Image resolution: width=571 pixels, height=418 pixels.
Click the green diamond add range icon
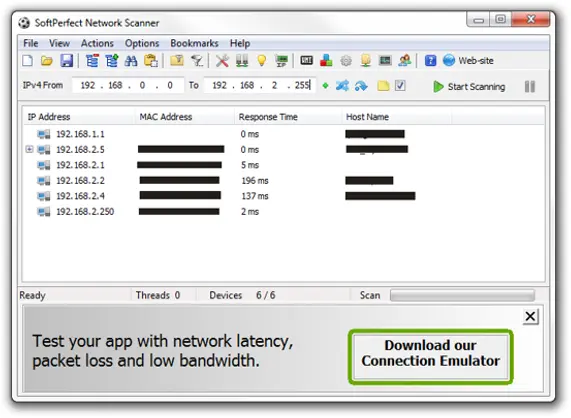click(x=326, y=86)
